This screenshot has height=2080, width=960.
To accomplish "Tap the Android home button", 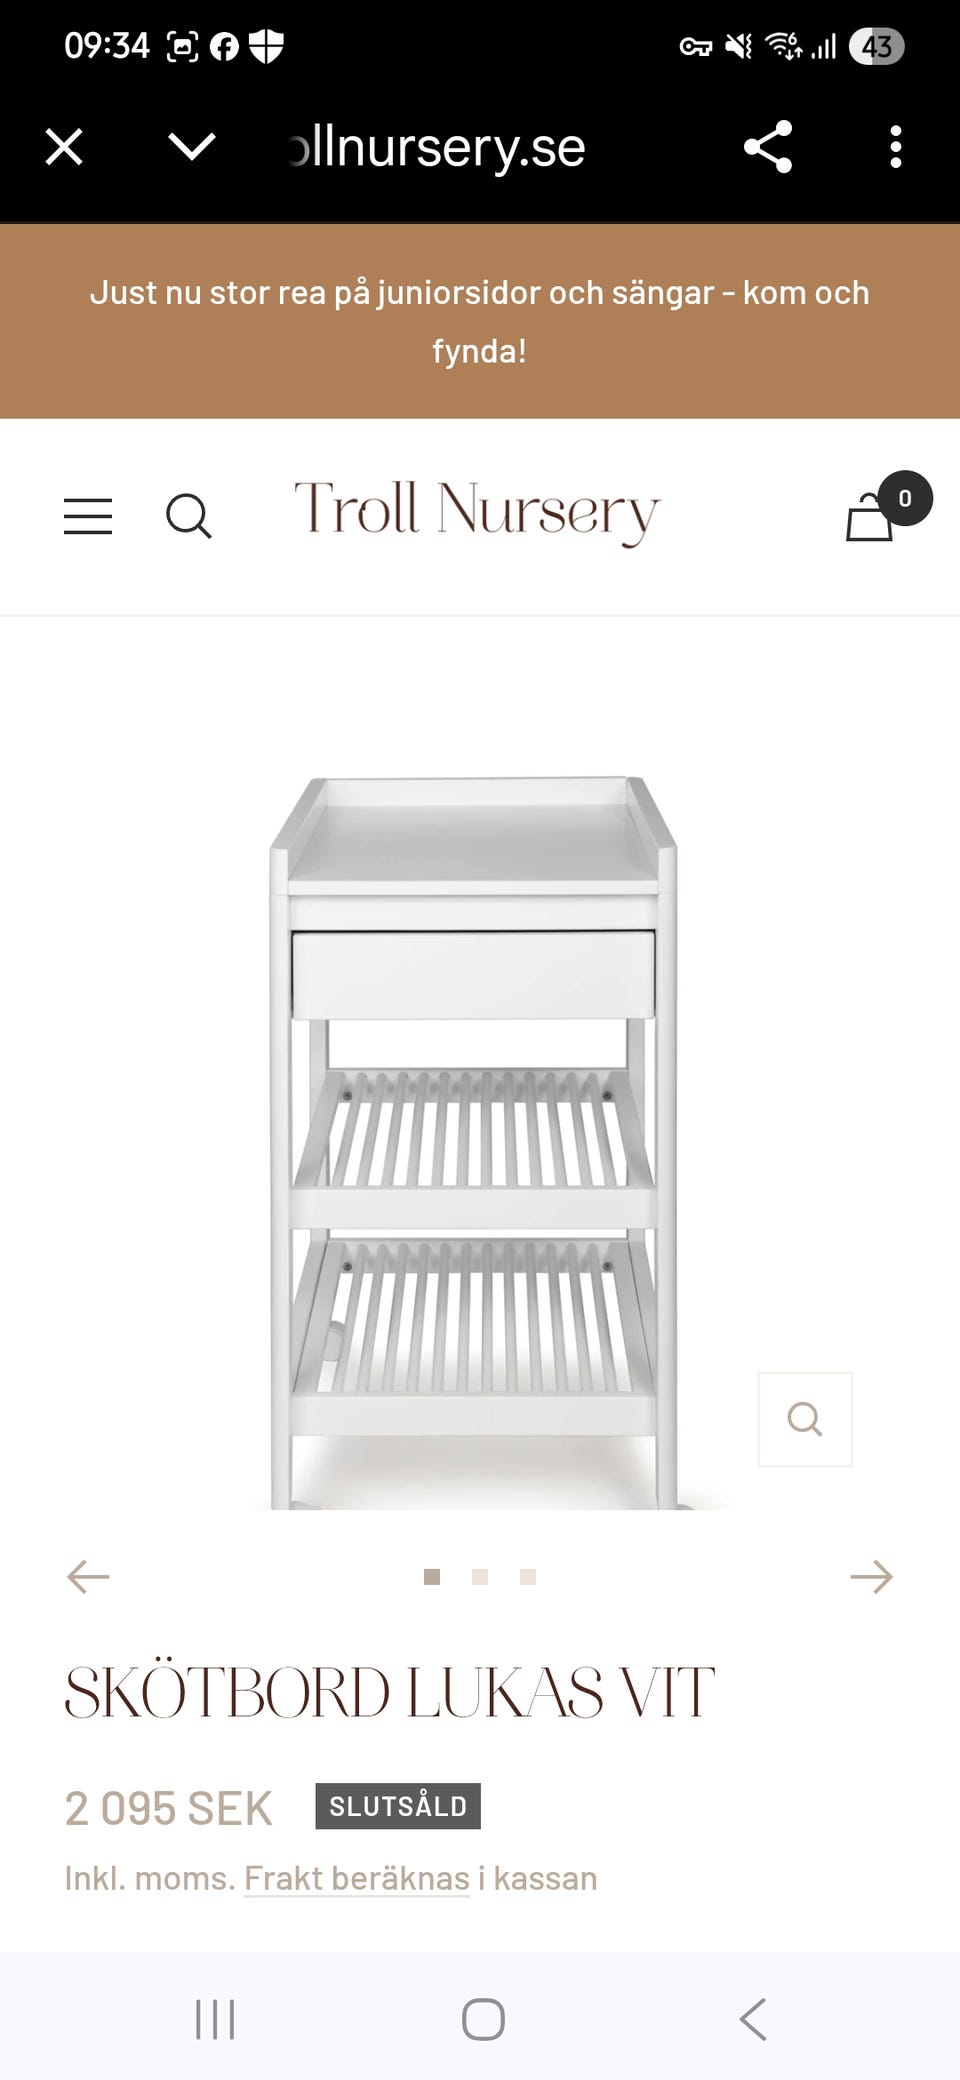I will (x=483, y=2019).
